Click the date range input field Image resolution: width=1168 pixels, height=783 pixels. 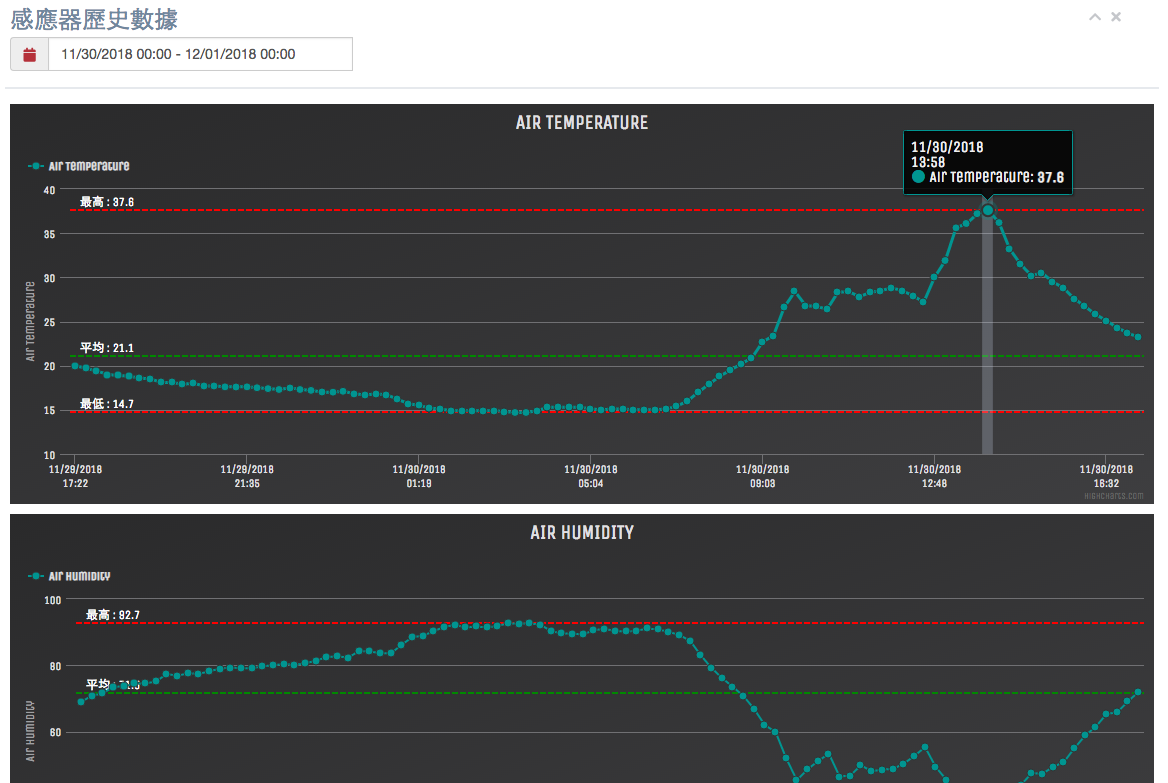[200, 54]
